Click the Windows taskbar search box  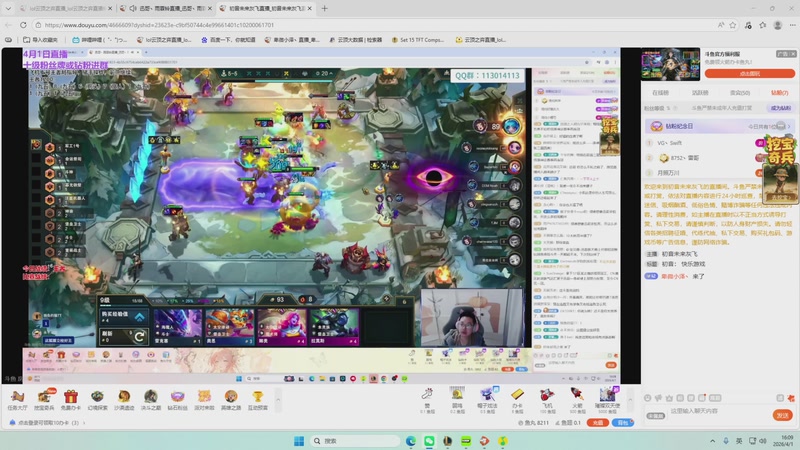coord(355,441)
